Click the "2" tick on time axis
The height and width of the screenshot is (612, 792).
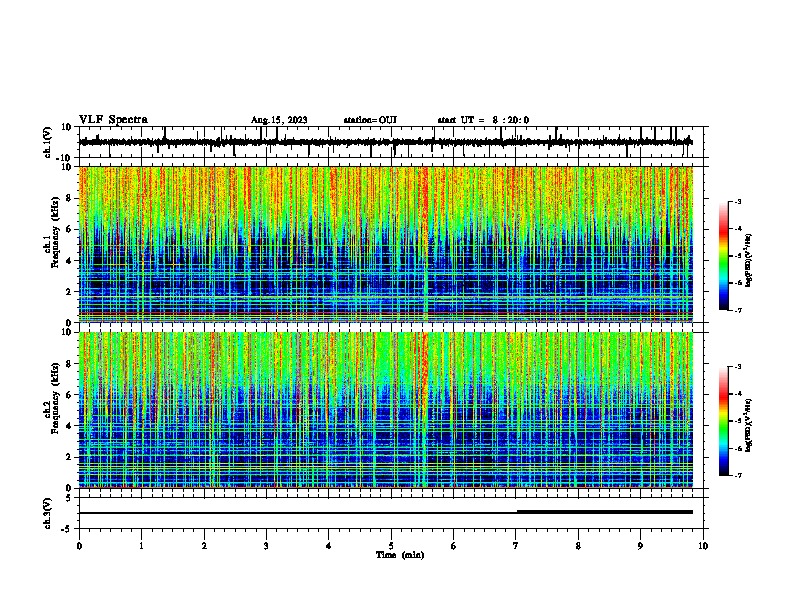(x=204, y=546)
